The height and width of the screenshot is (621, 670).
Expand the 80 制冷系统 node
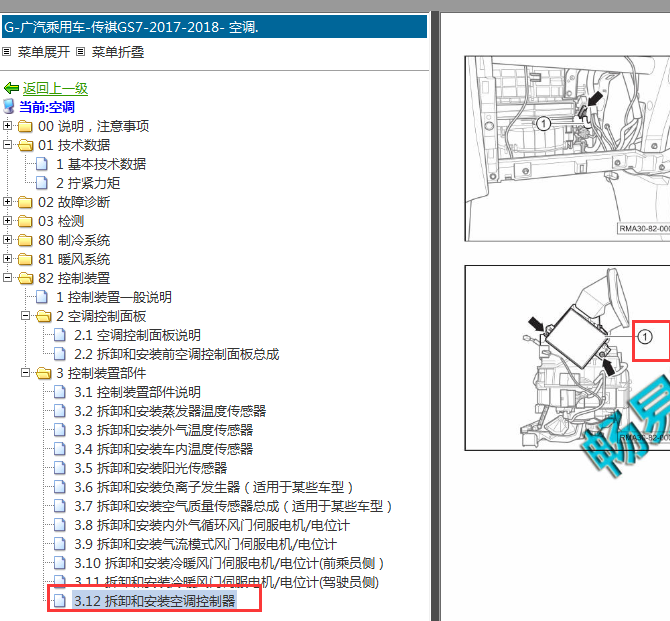[x=7, y=239]
